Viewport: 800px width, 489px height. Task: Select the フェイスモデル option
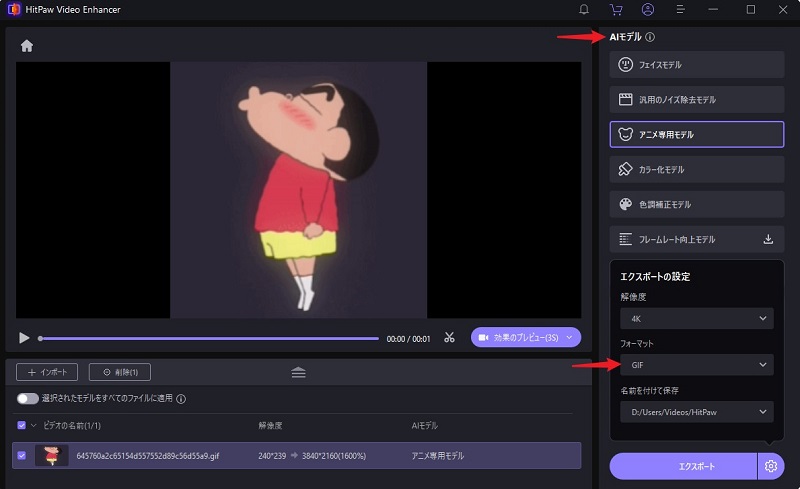(696, 65)
